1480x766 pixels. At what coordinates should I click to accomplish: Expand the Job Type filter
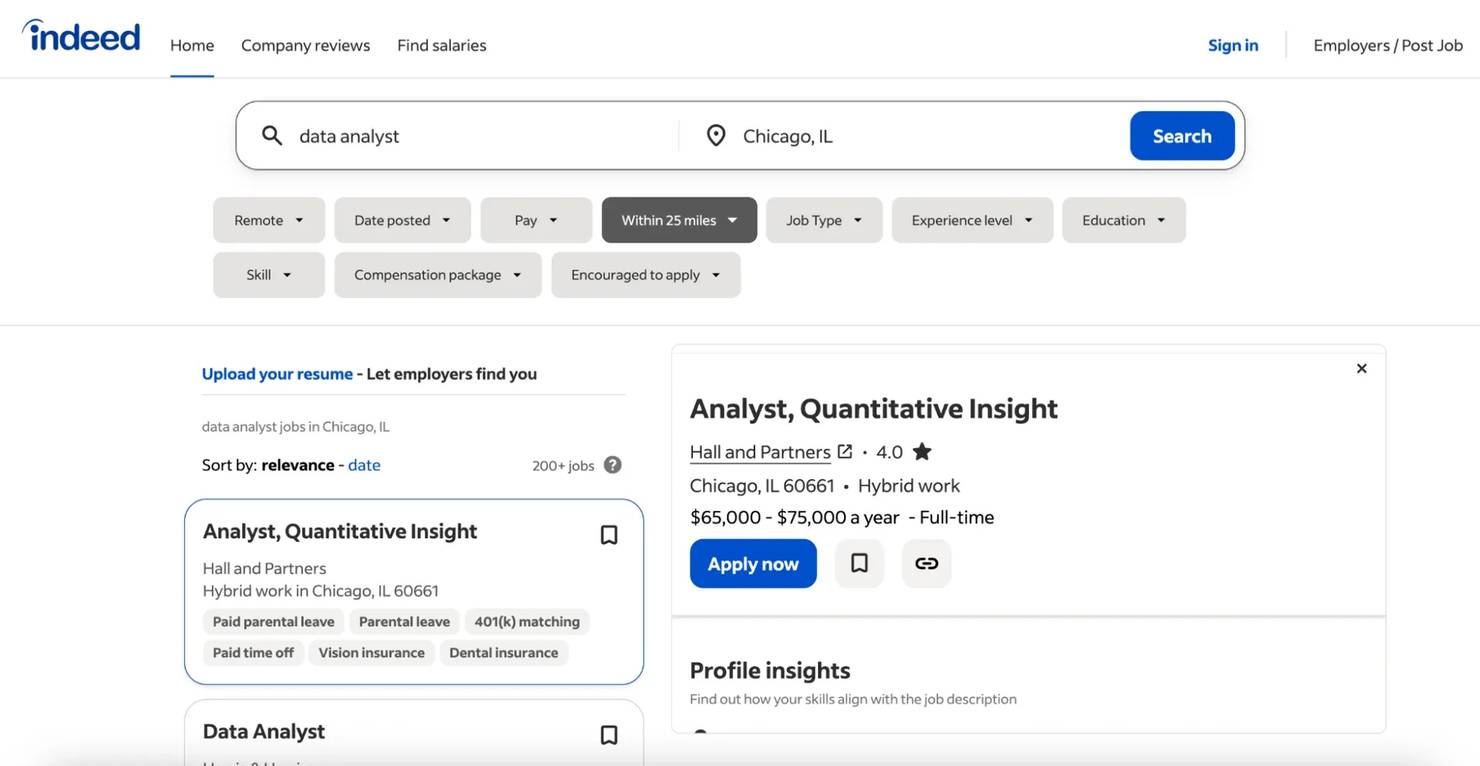[x=824, y=220]
